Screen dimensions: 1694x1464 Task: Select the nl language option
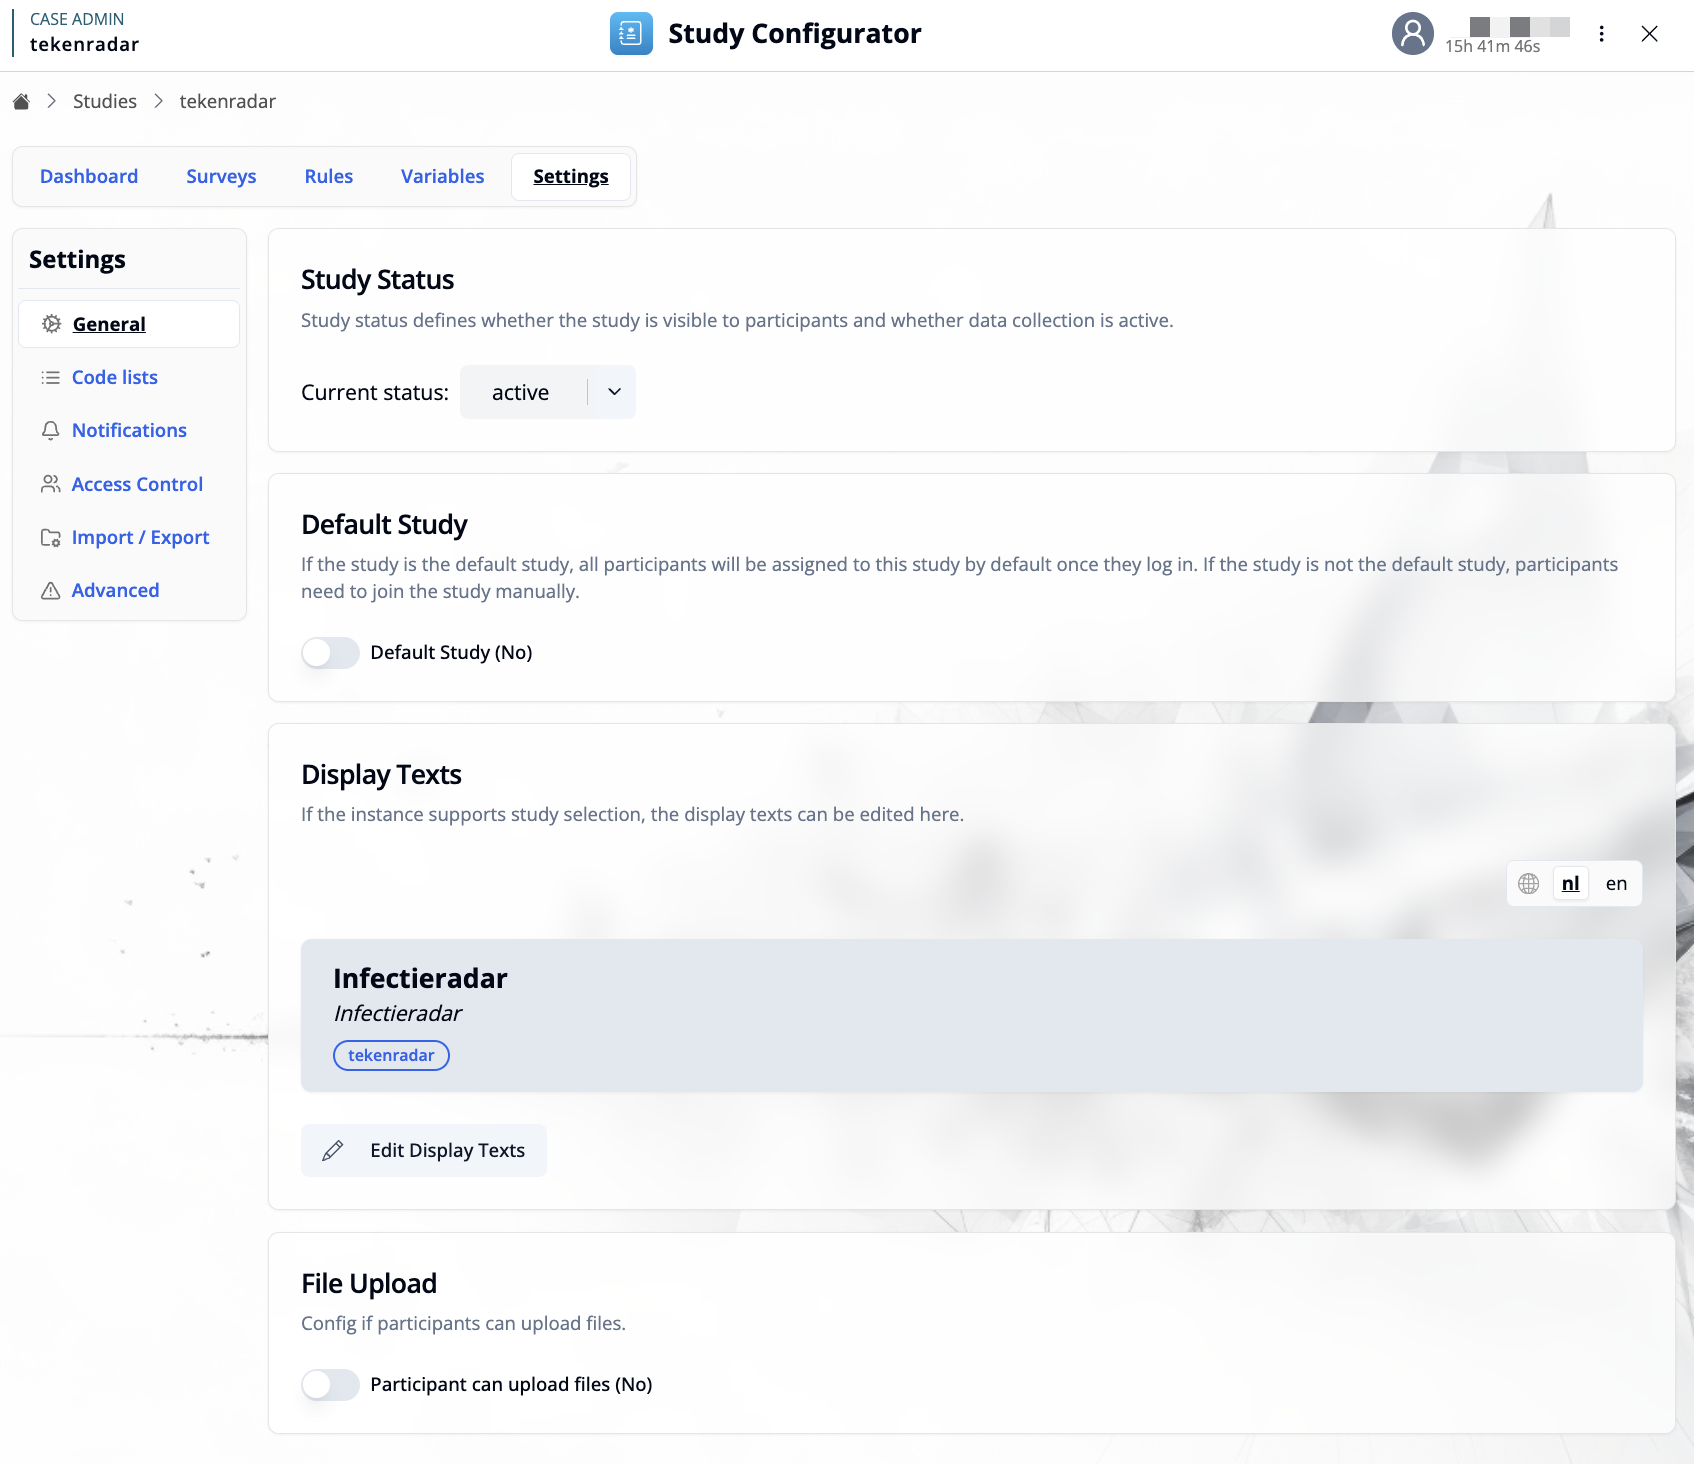pyautogui.click(x=1570, y=884)
